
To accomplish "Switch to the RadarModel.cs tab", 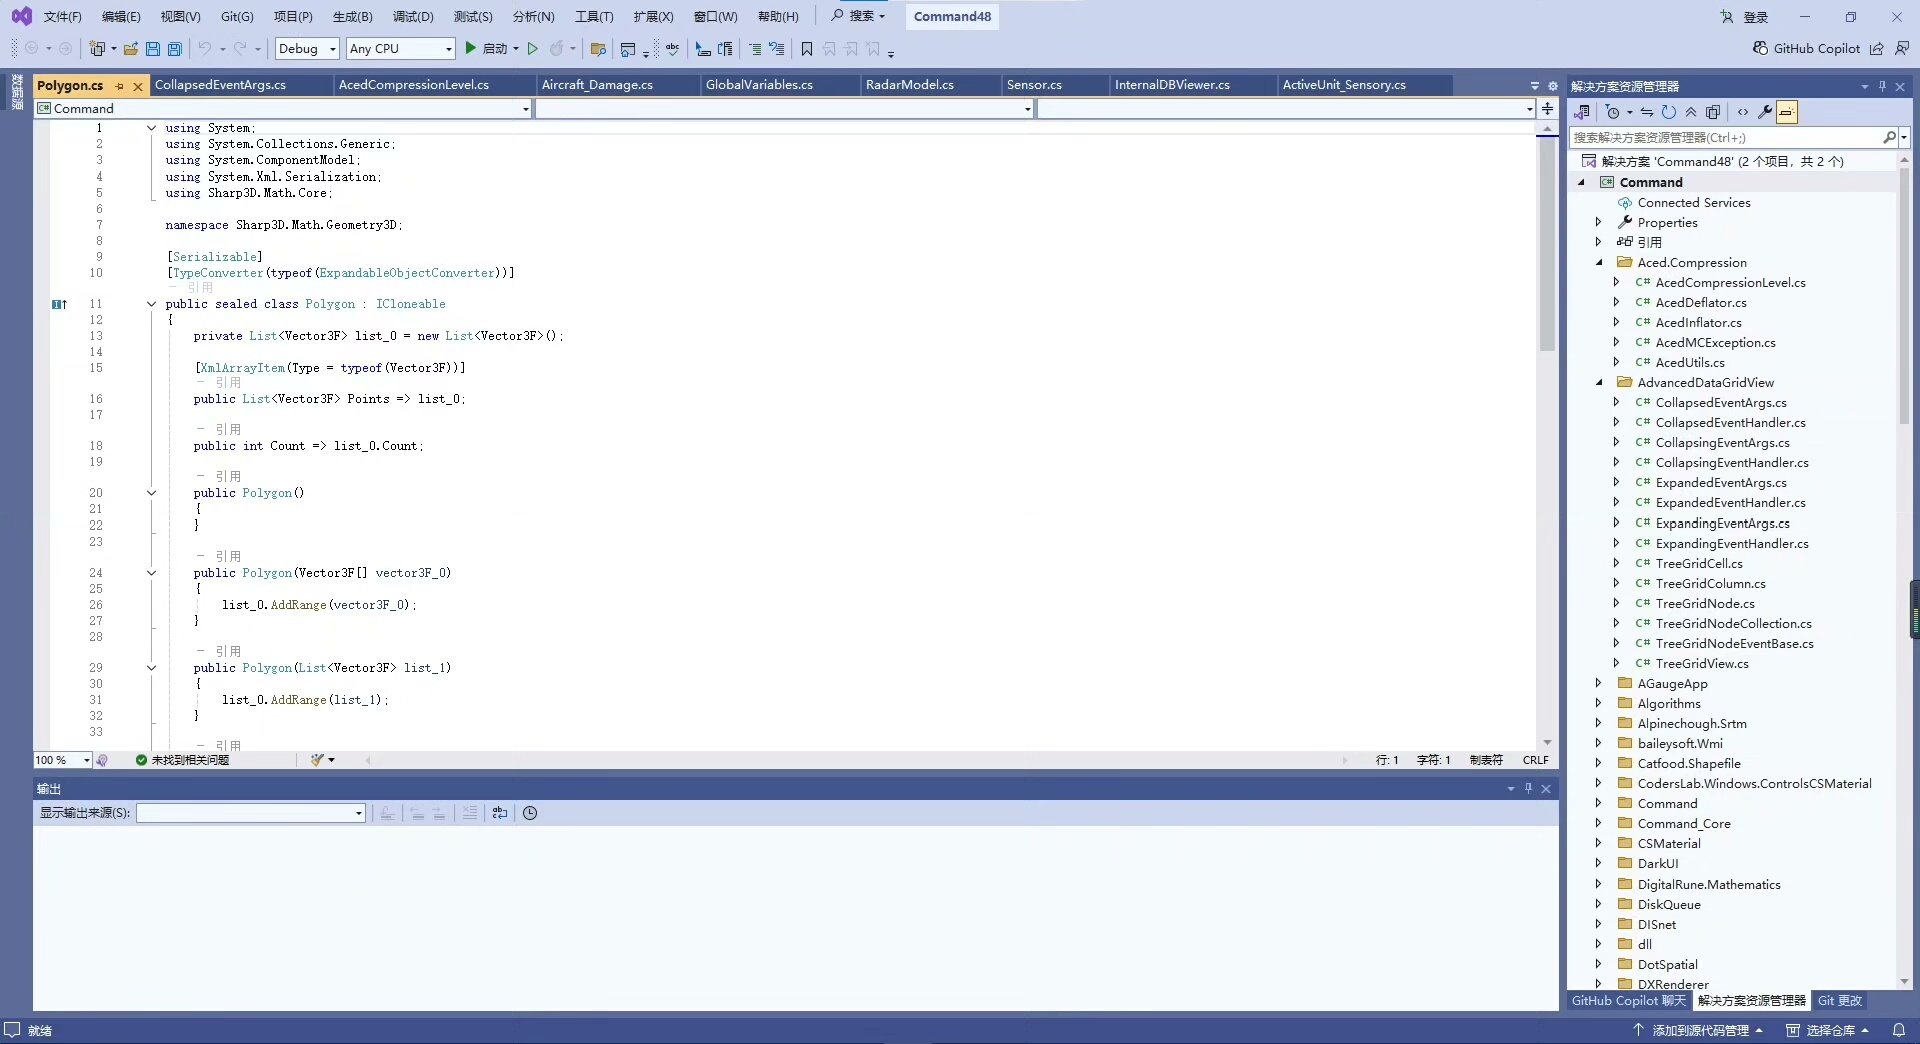I will point(909,85).
